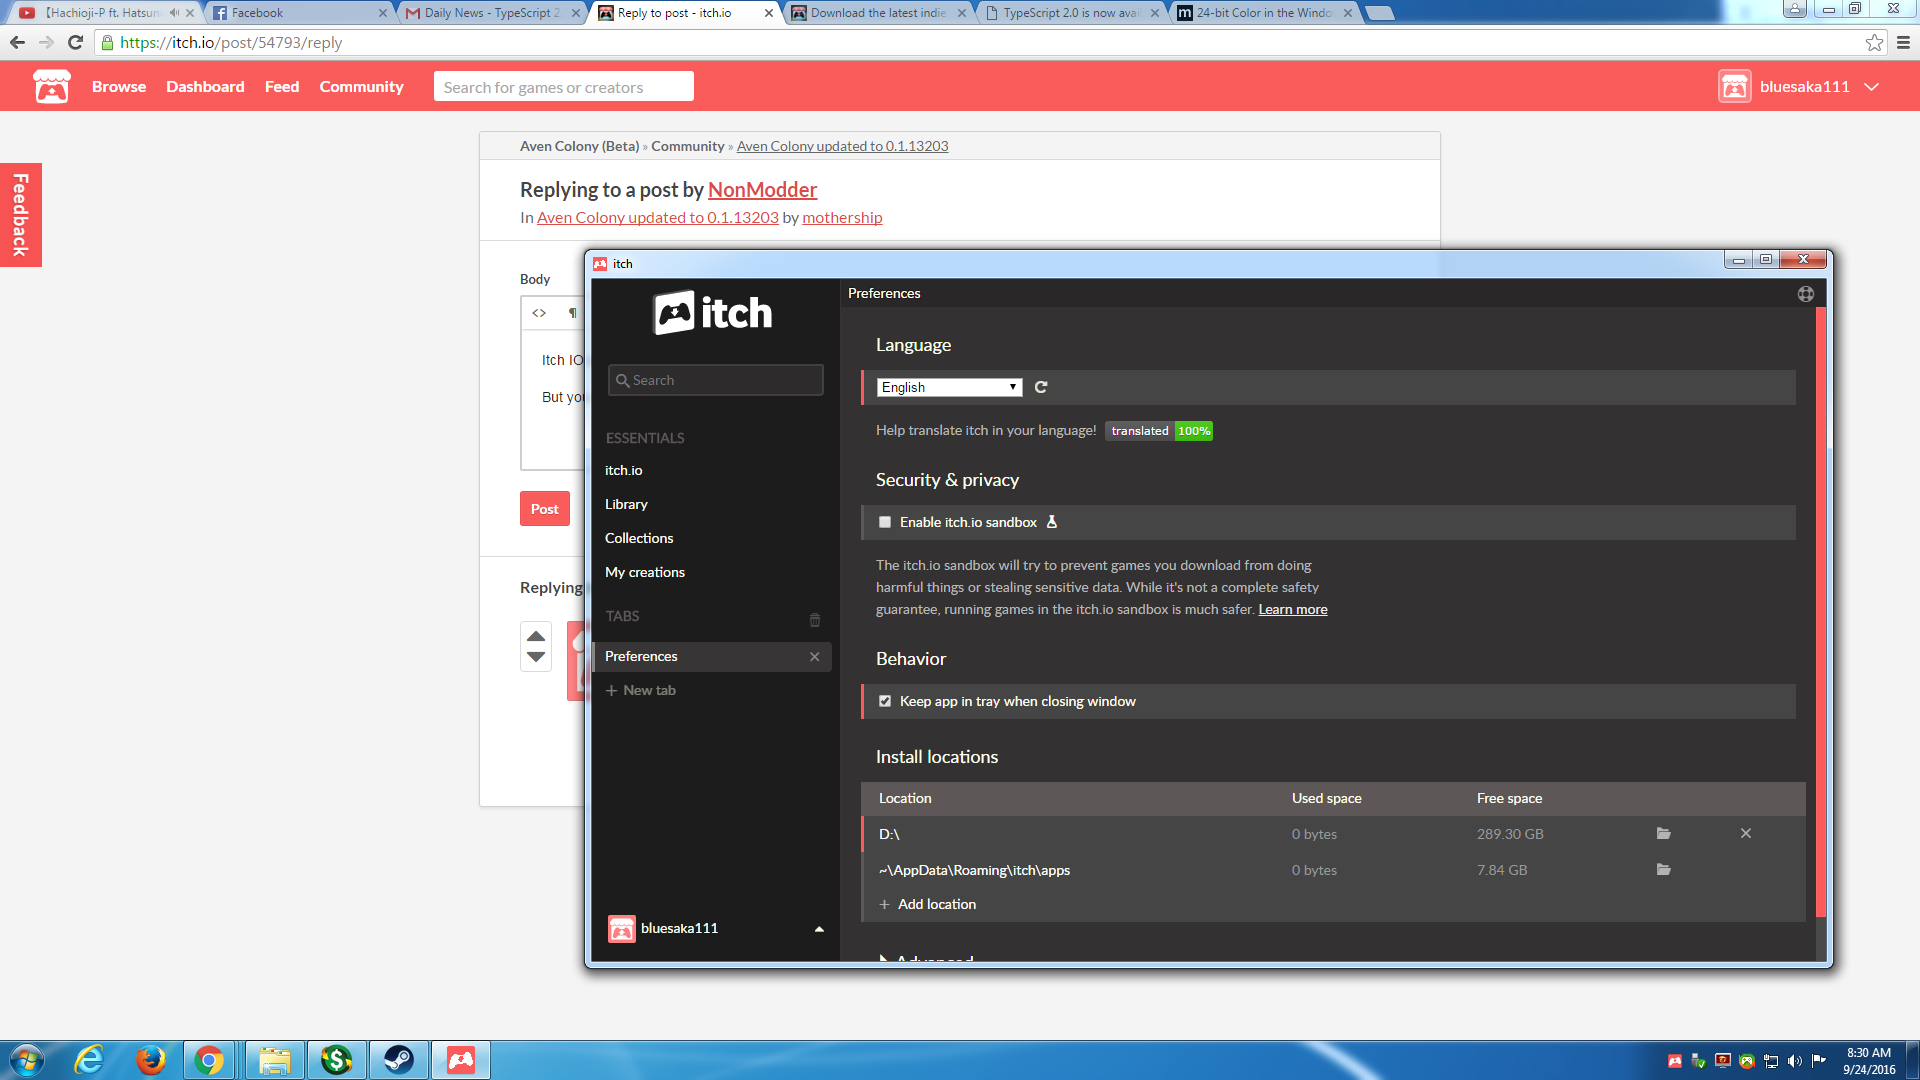
Task: Click the Location column header
Action: coord(905,798)
